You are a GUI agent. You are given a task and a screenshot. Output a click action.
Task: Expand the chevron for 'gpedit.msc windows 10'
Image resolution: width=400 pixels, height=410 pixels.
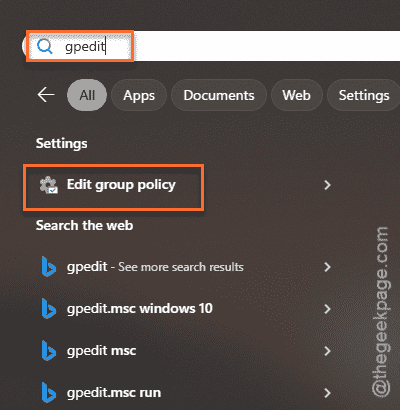coord(327,309)
